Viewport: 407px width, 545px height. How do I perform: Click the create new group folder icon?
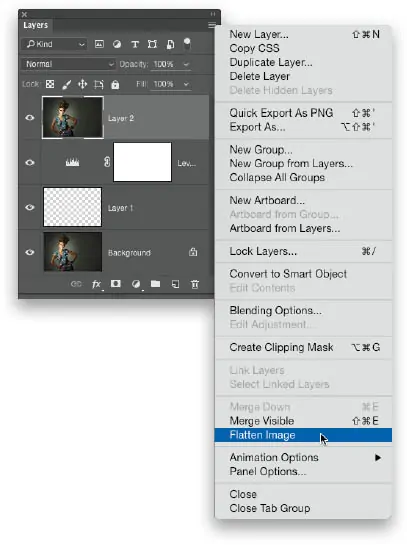155,284
